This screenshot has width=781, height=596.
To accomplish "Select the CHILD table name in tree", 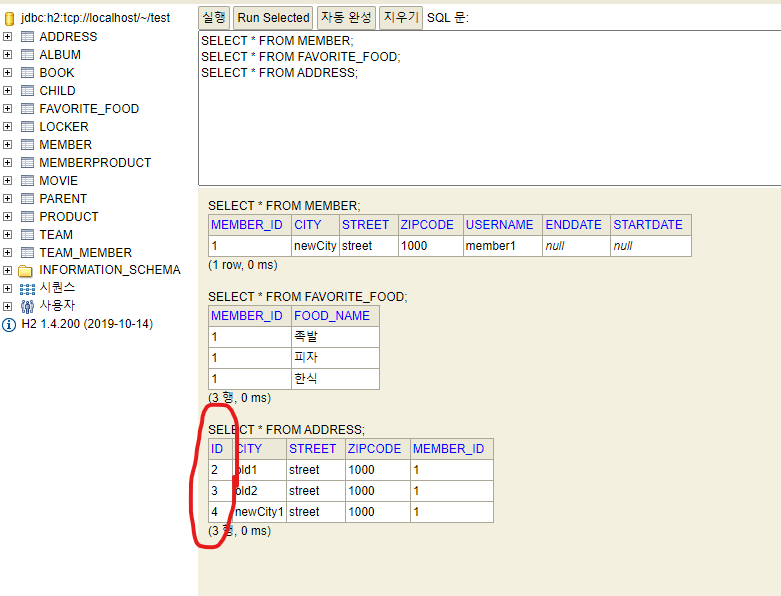I will [57, 91].
